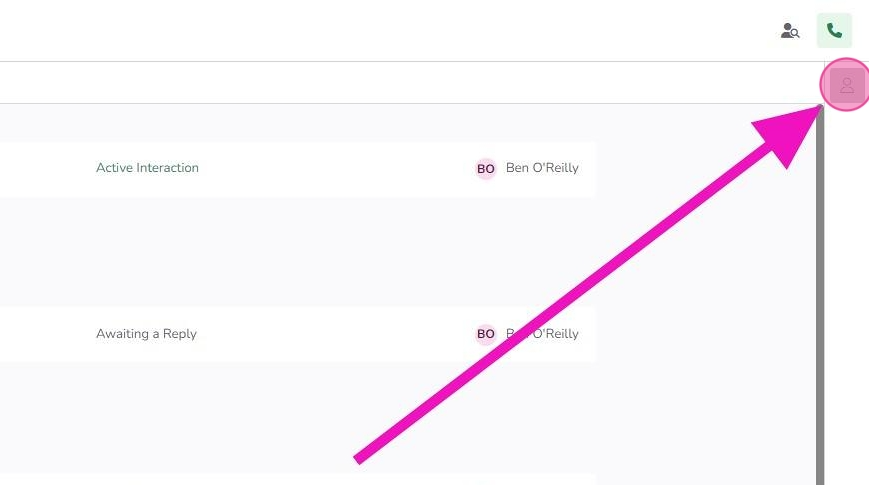
Task: Click empty header area left of search icon
Action: pyautogui.click(x=388, y=30)
